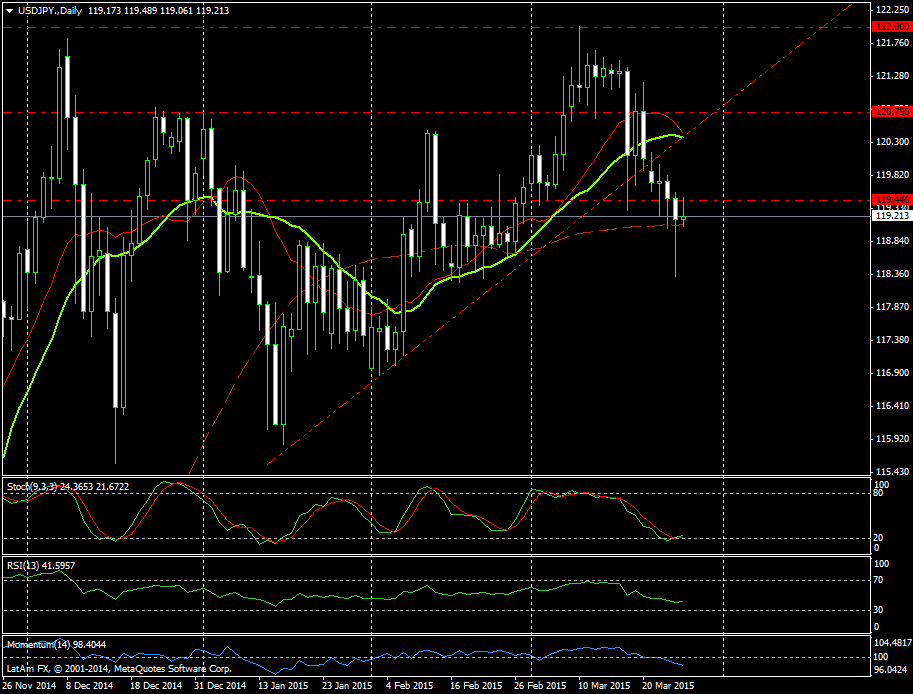
Task: Select the RSI(13) indicator label
Action: [x=23, y=566]
